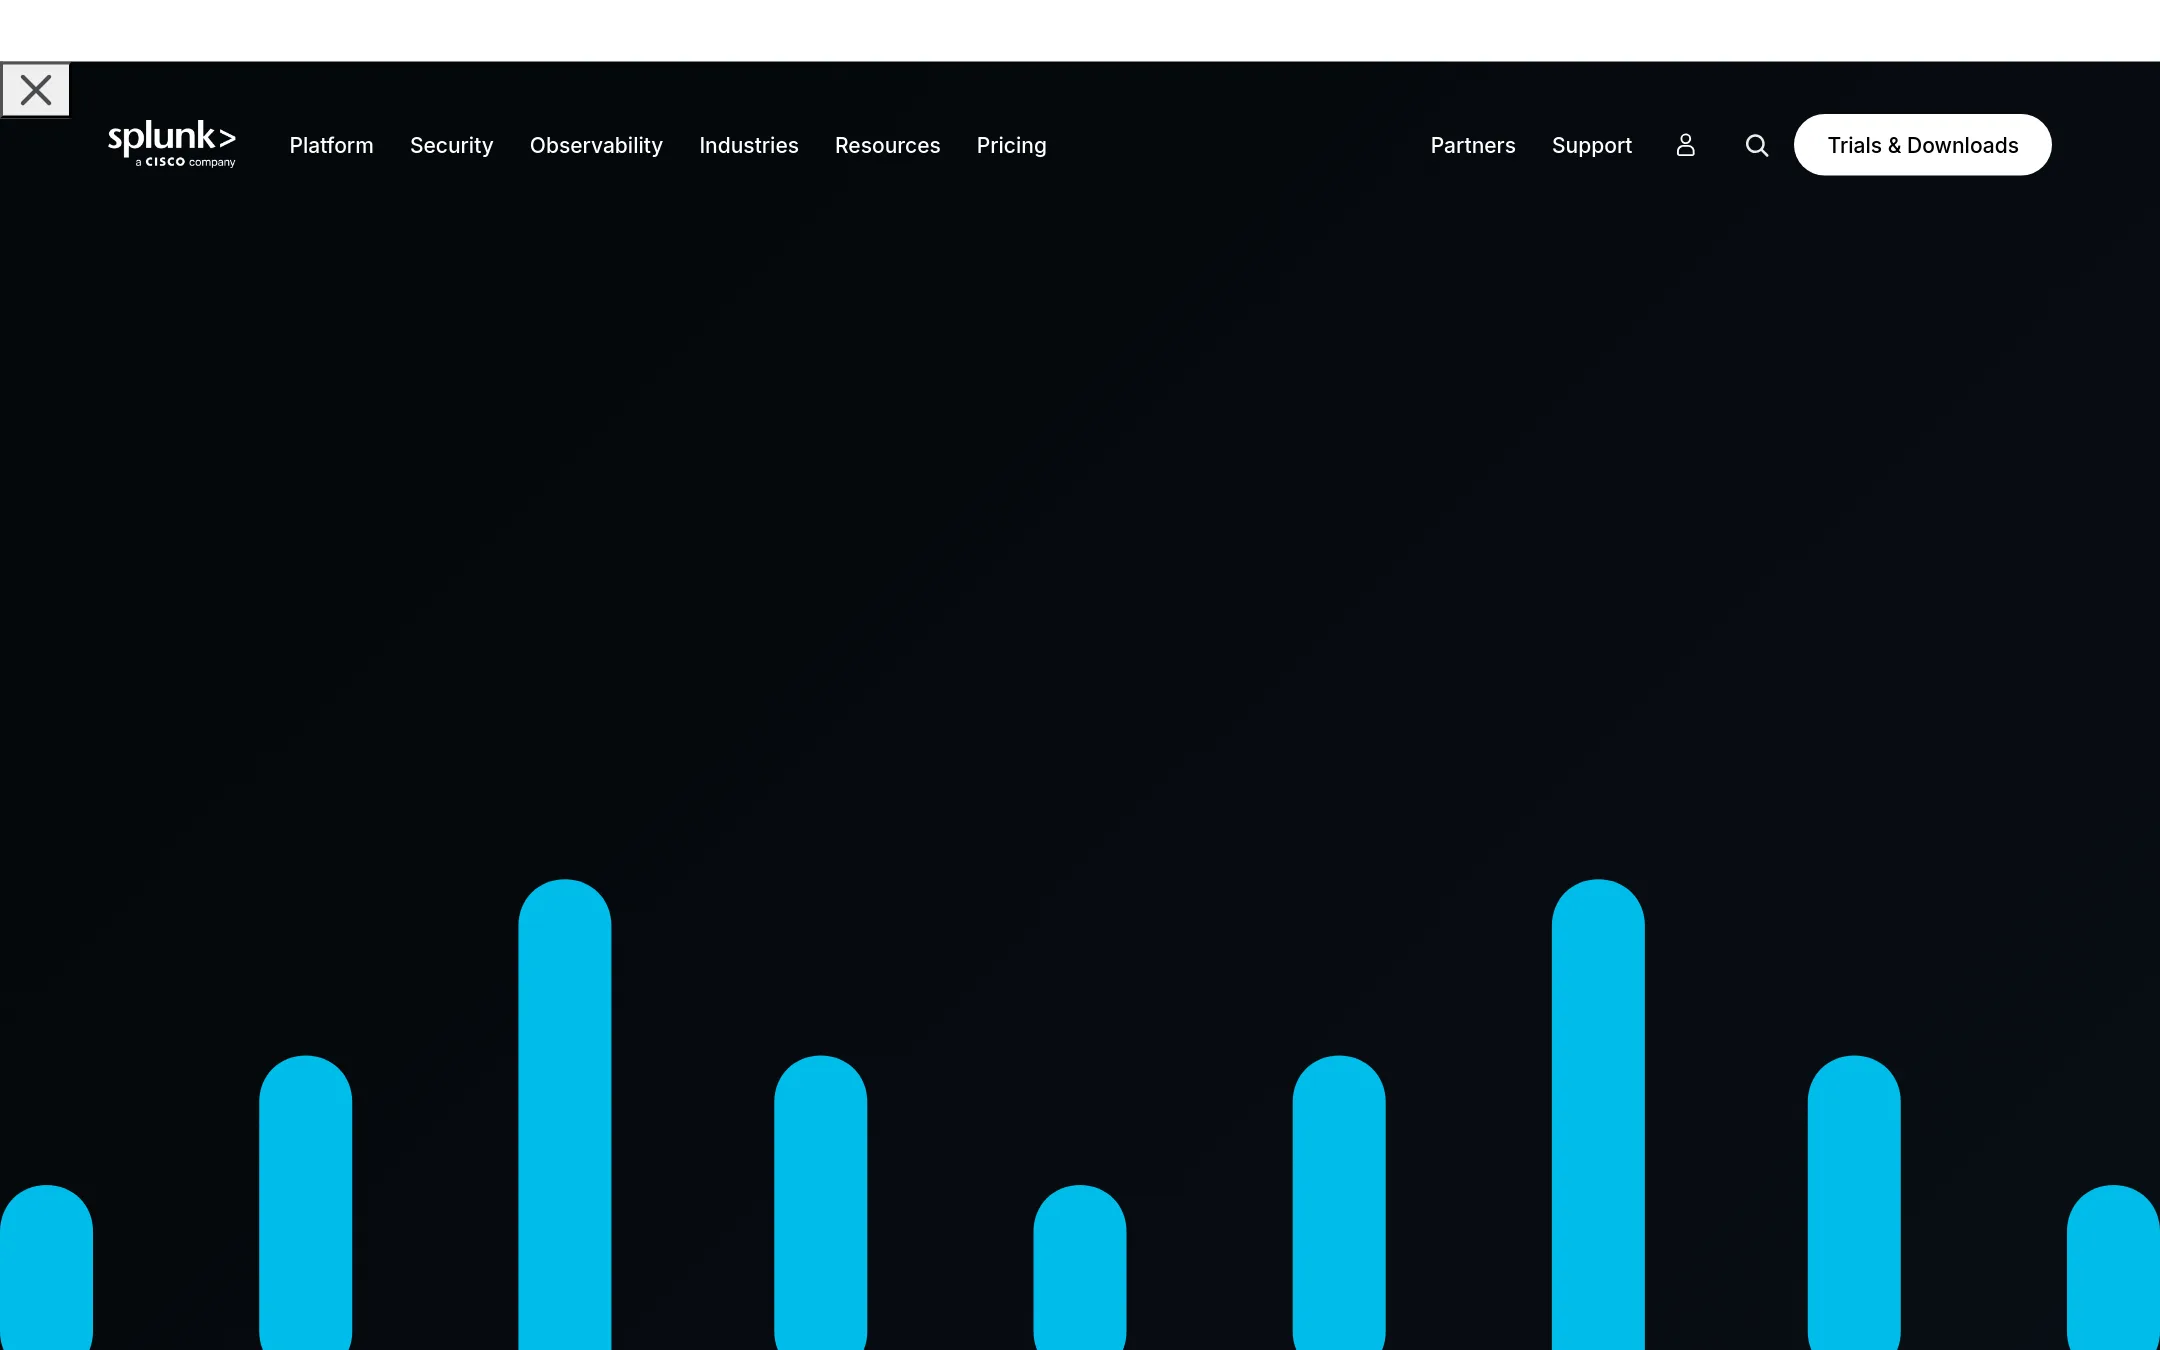Image resolution: width=2160 pixels, height=1350 pixels.
Task: Open the Partners link
Action: point(1473,145)
